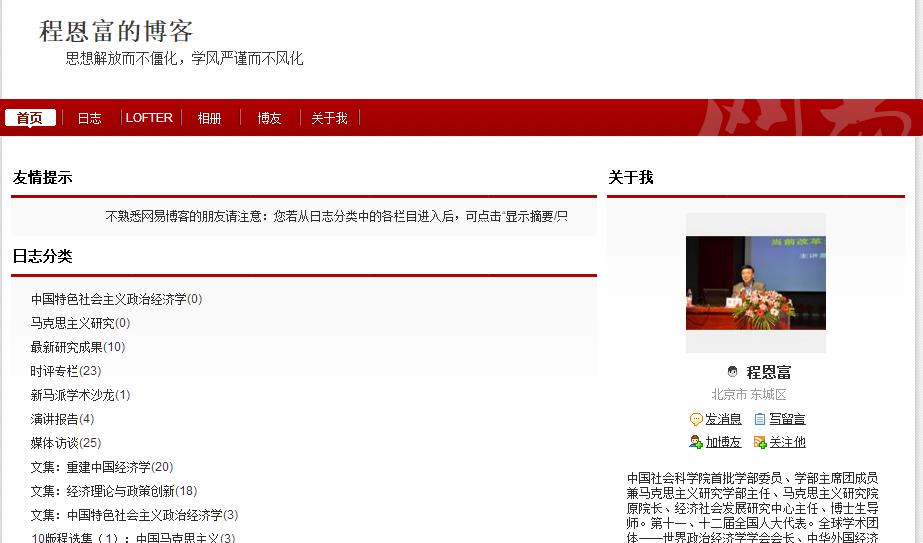Open the blog title 程恩富的博客
The height and width of the screenshot is (543, 923).
[116, 31]
